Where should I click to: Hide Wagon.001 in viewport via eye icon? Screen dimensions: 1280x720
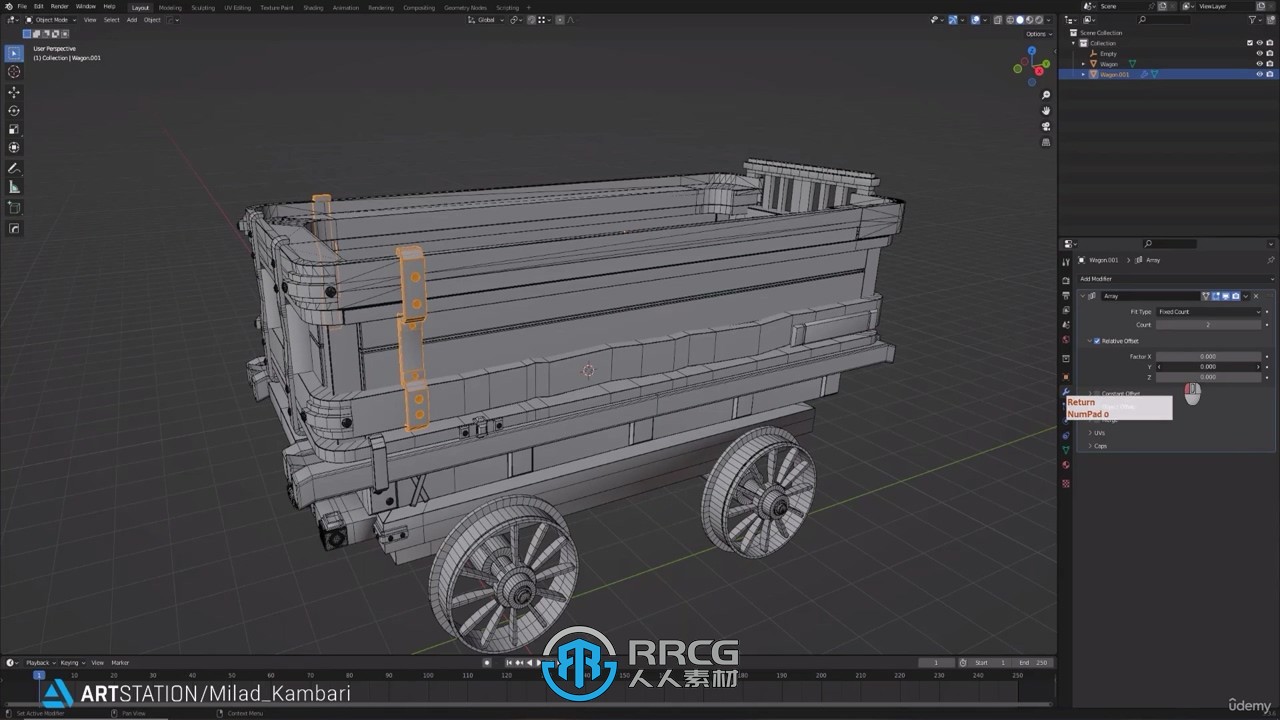tap(1259, 74)
